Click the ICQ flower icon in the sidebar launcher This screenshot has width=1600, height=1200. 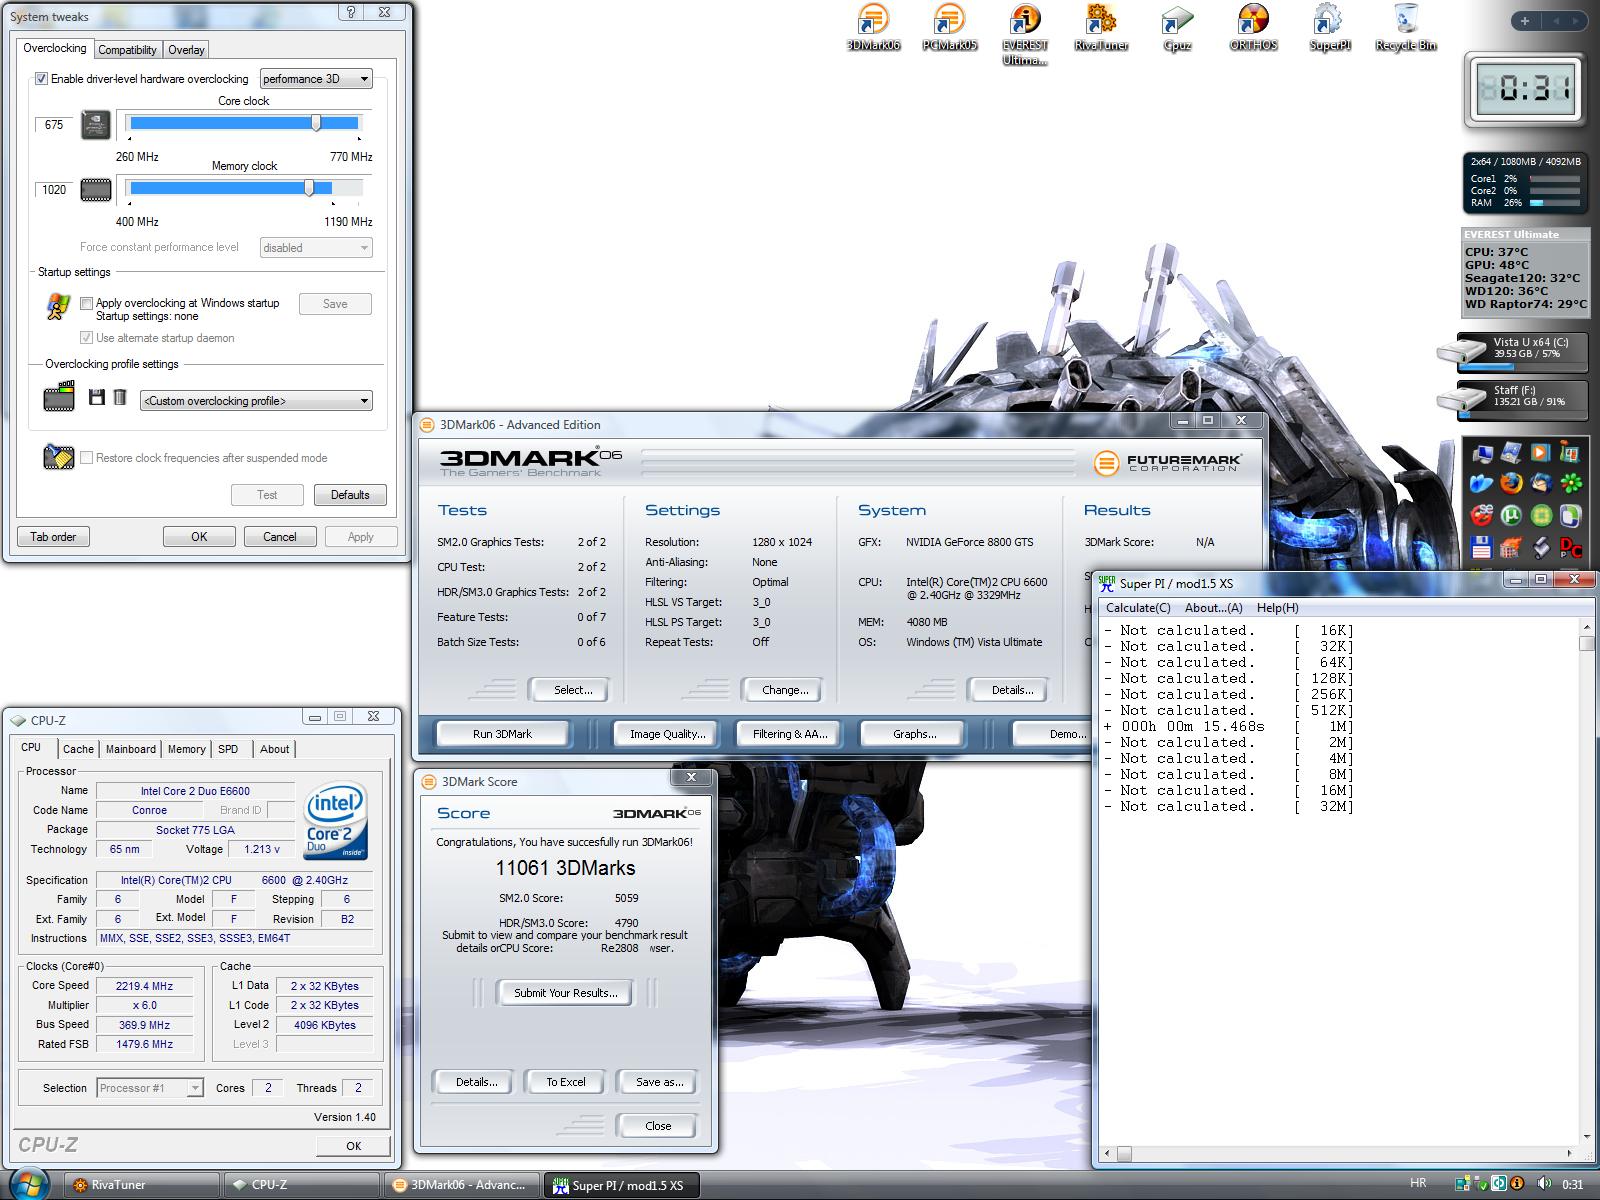[1571, 484]
